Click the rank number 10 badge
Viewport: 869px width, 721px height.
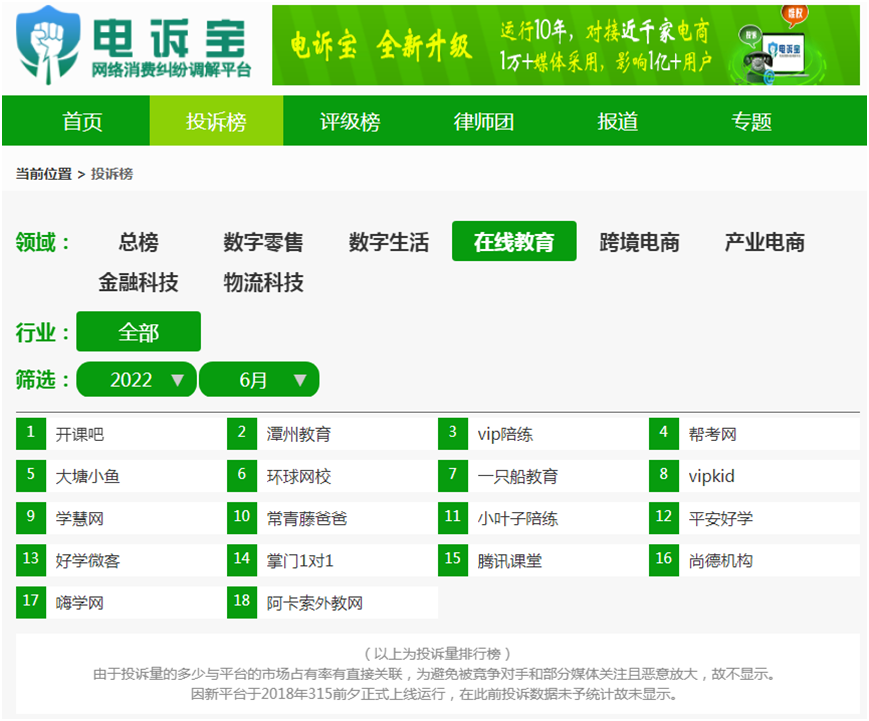[x=242, y=518]
